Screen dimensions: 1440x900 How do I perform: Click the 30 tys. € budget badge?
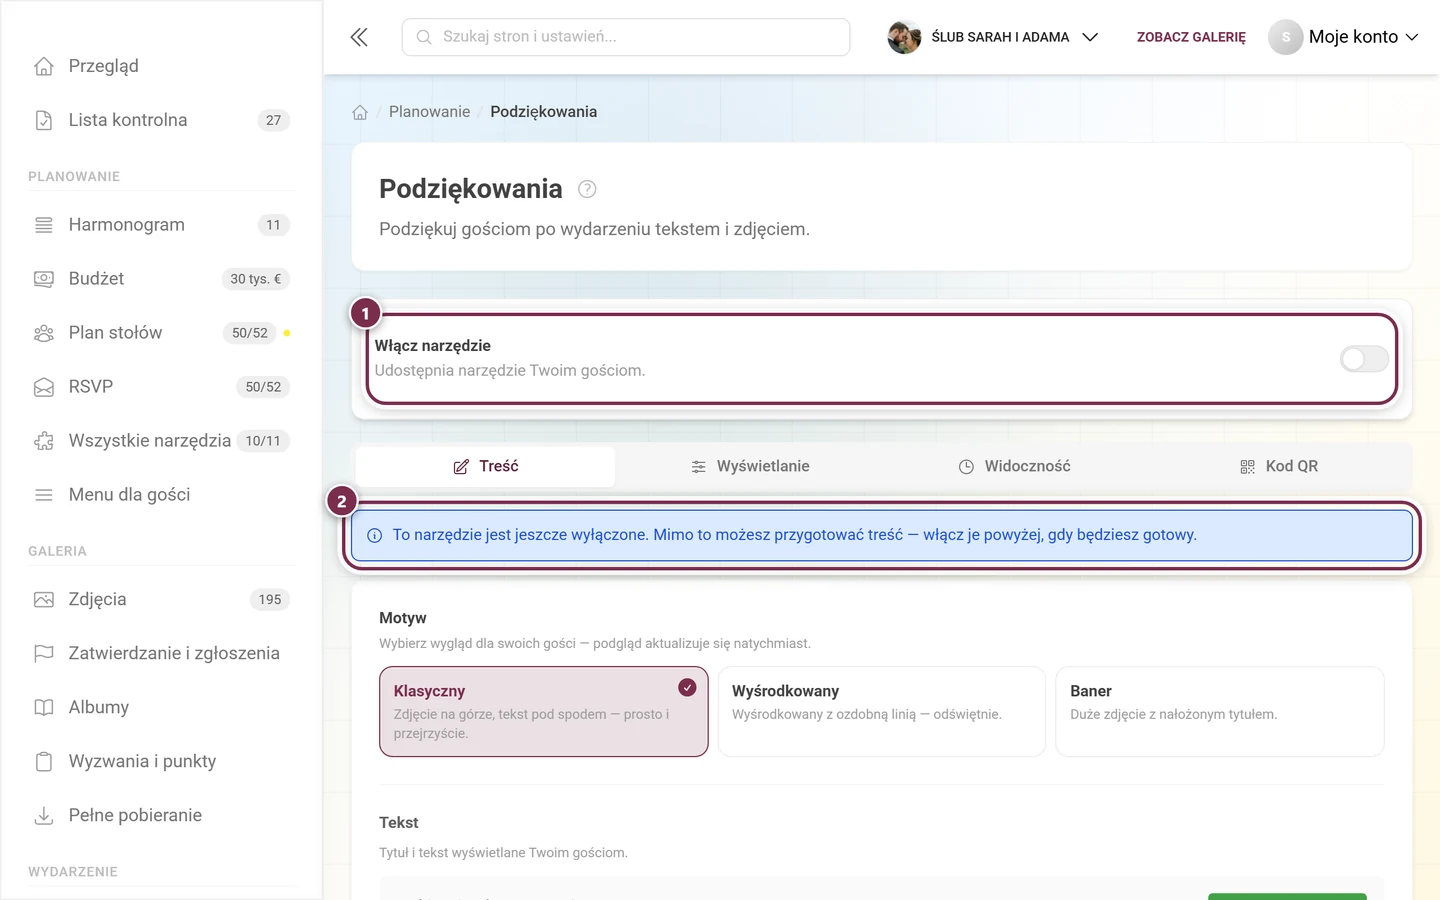click(x=256, y=279)
